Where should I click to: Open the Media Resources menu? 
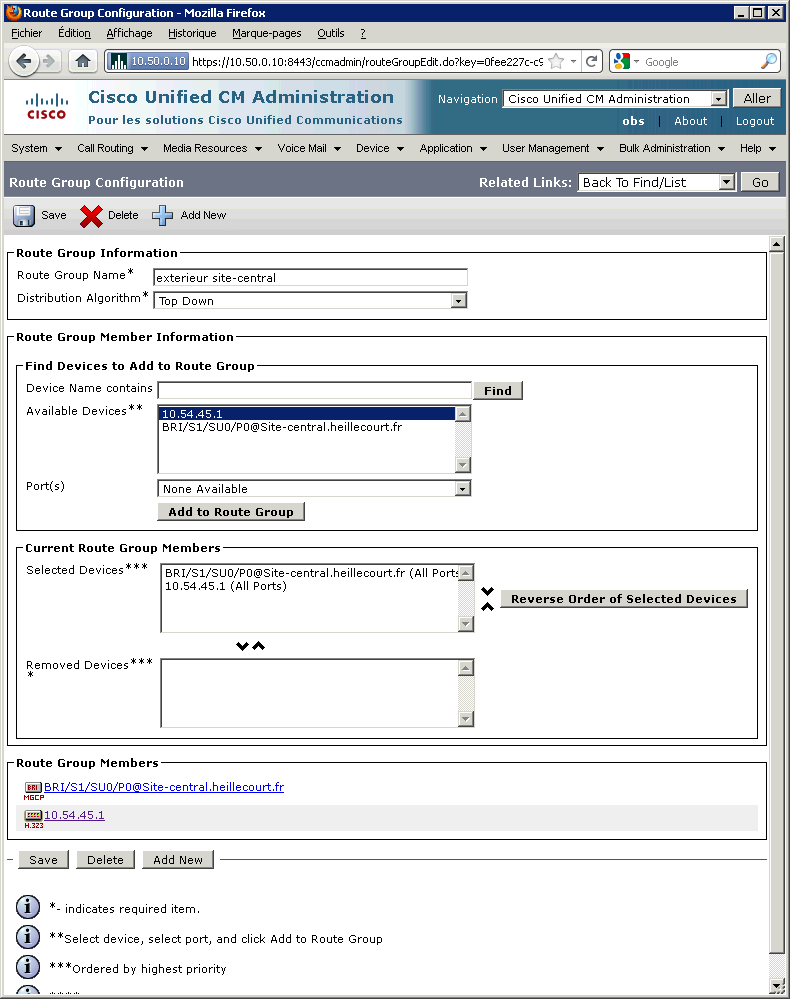(212, 148)
